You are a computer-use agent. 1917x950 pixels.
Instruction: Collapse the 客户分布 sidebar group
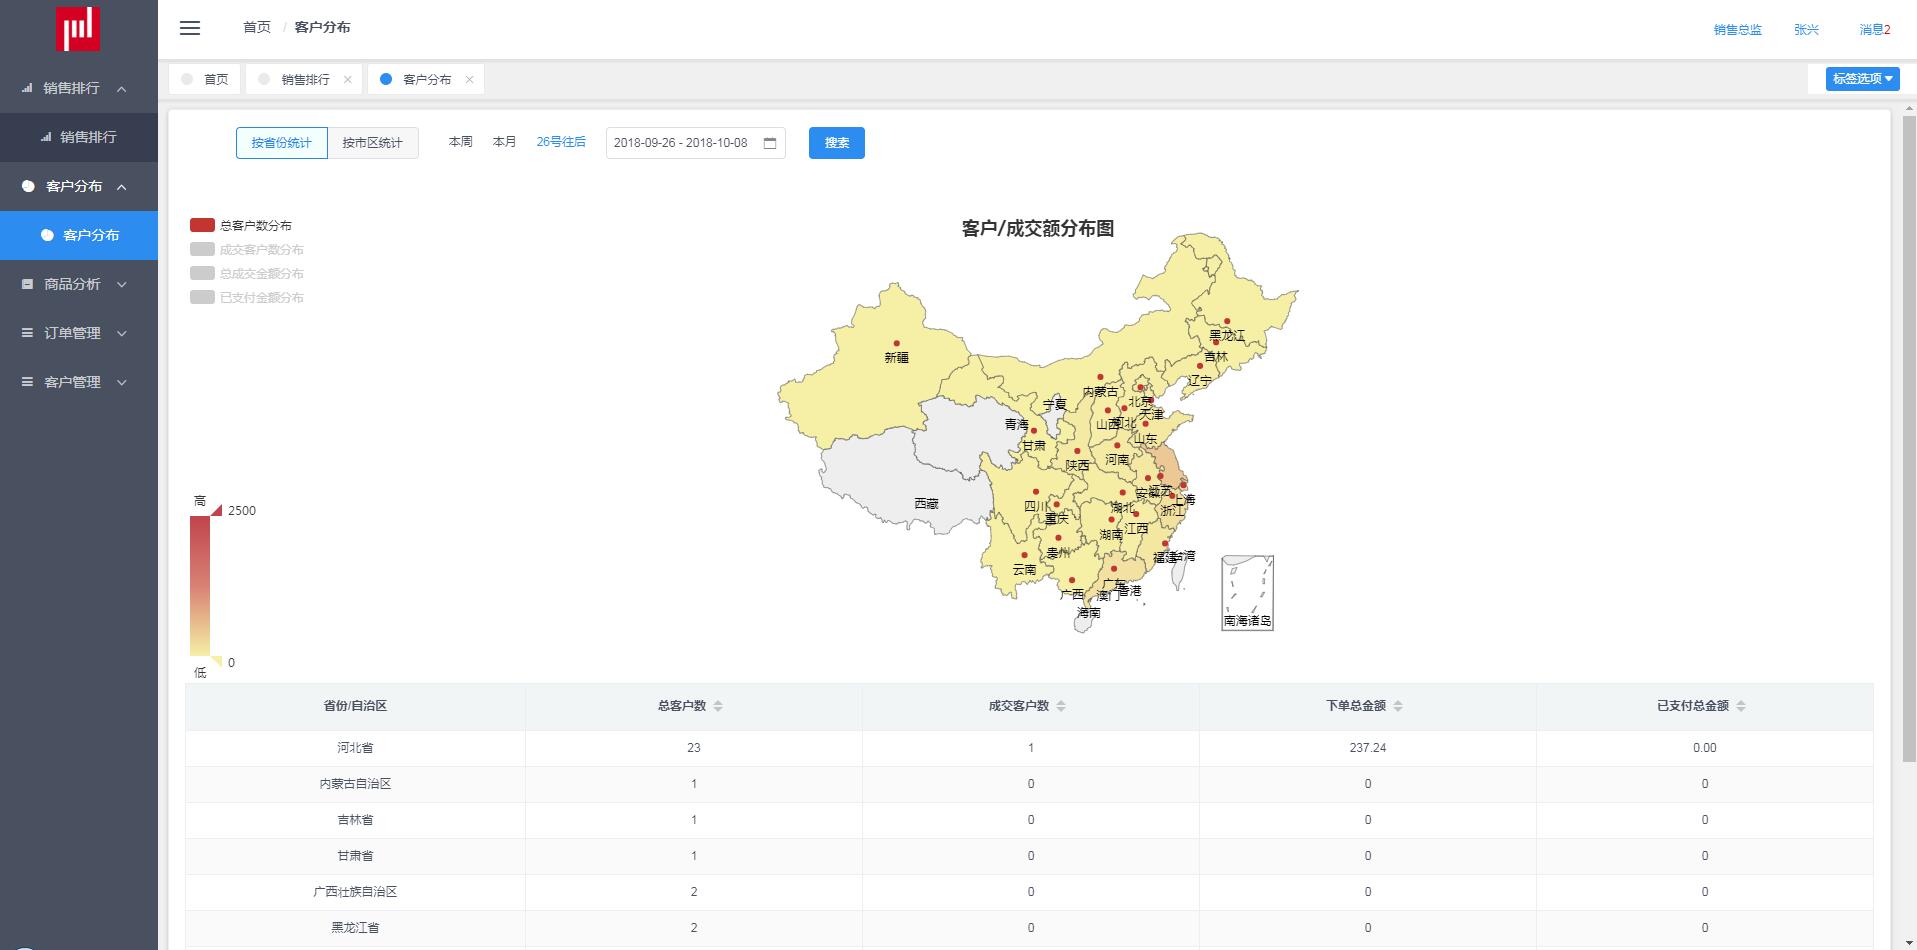click(x=79, y=186)
